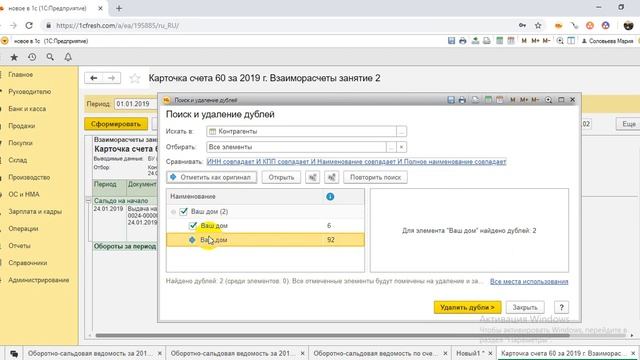
Task: Save icon in the 1C main toolbar
Action: tap(451, 41)
